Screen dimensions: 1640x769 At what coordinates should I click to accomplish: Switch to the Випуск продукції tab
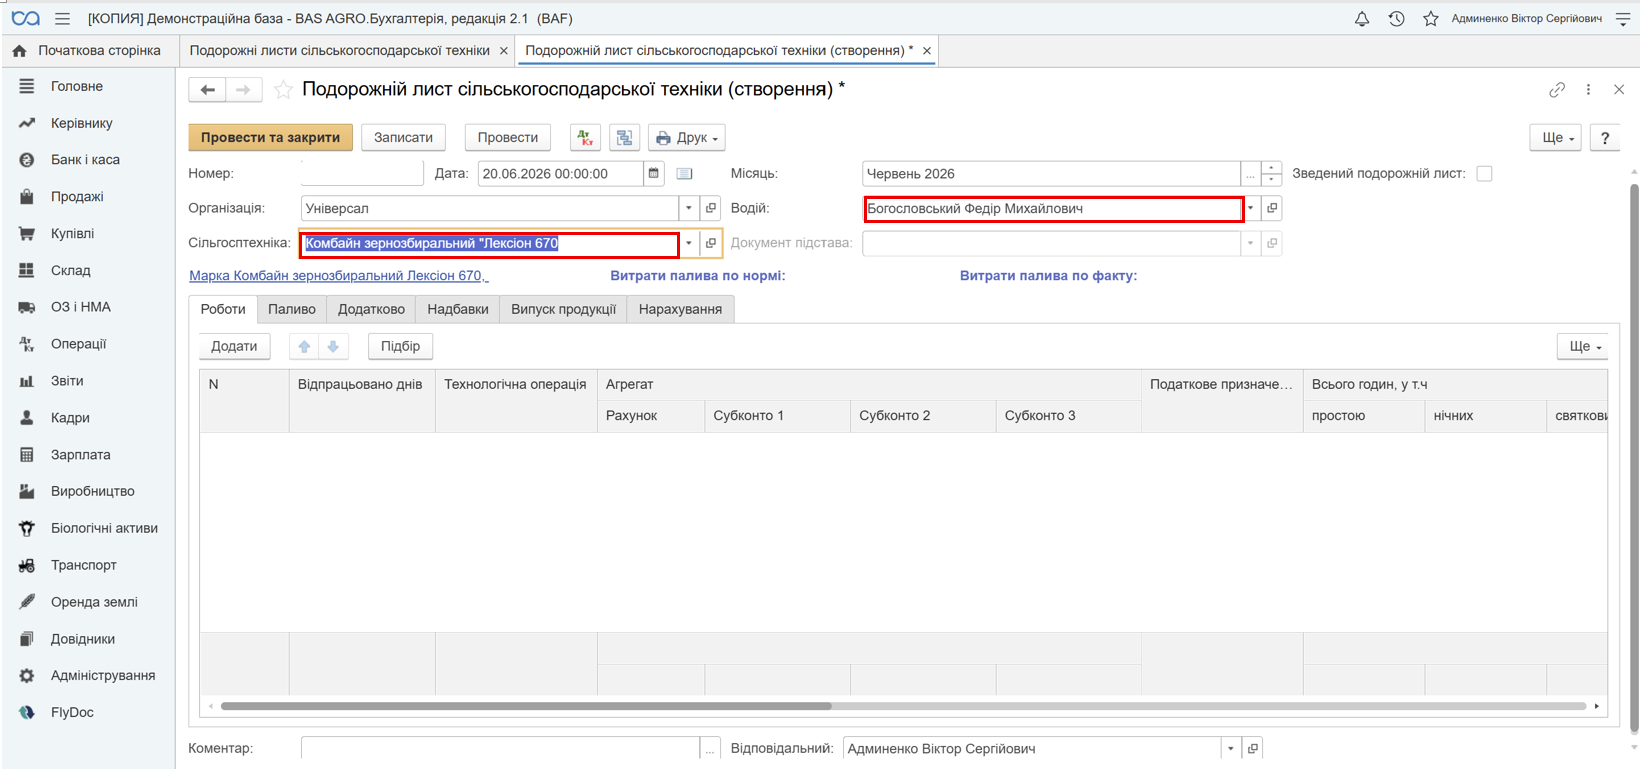click(563, 310)
